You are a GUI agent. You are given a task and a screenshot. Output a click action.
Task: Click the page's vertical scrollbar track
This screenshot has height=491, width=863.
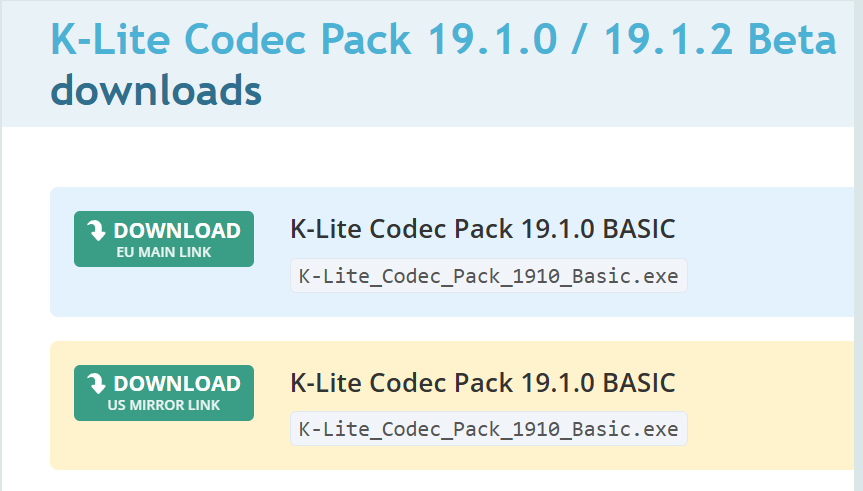(858, 246)
